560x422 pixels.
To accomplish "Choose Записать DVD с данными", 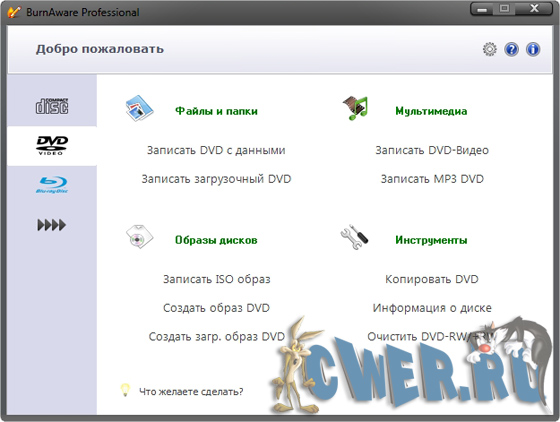I will click(x=216, y=150).
